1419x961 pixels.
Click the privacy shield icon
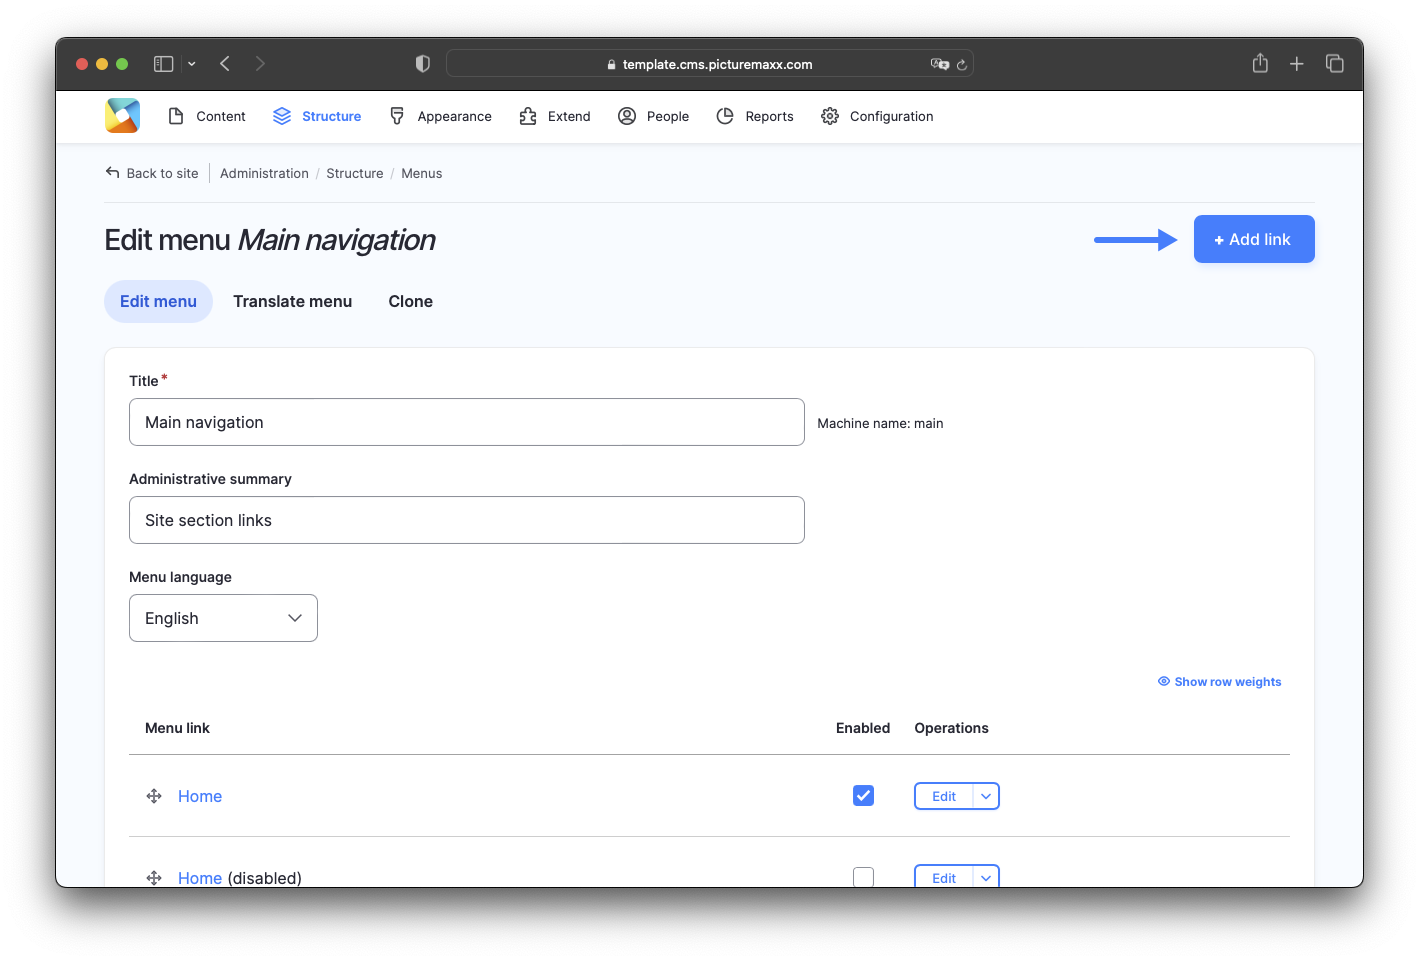click(423, 64)
